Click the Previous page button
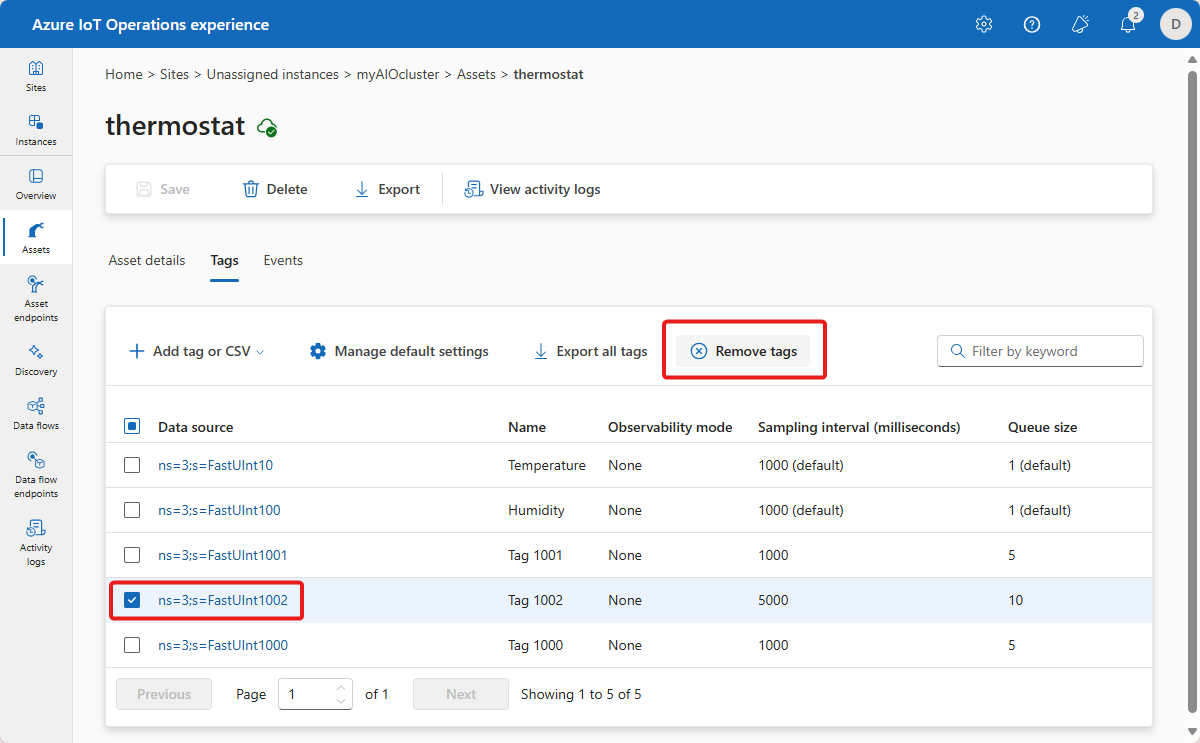Image resolution: width=1200 pixels, height=743 pixels. click(164, 694)
